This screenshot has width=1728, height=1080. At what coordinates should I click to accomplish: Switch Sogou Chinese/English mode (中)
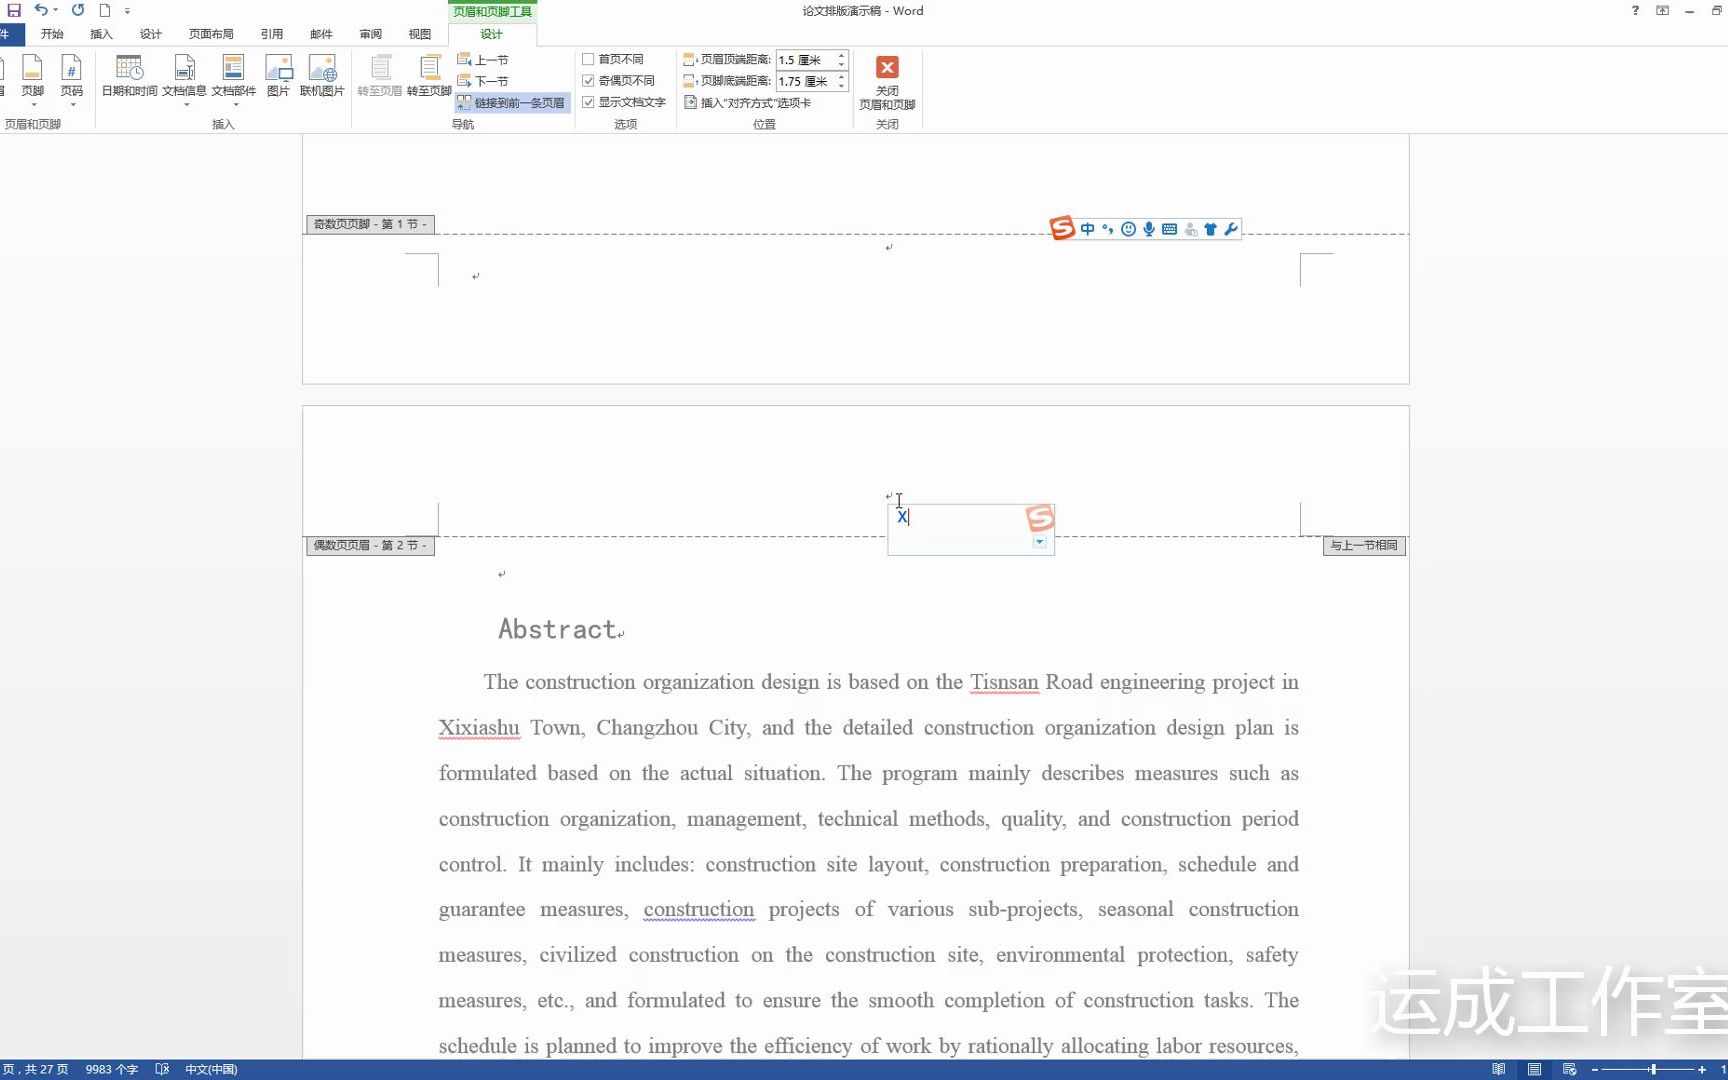coord(1087,229)
